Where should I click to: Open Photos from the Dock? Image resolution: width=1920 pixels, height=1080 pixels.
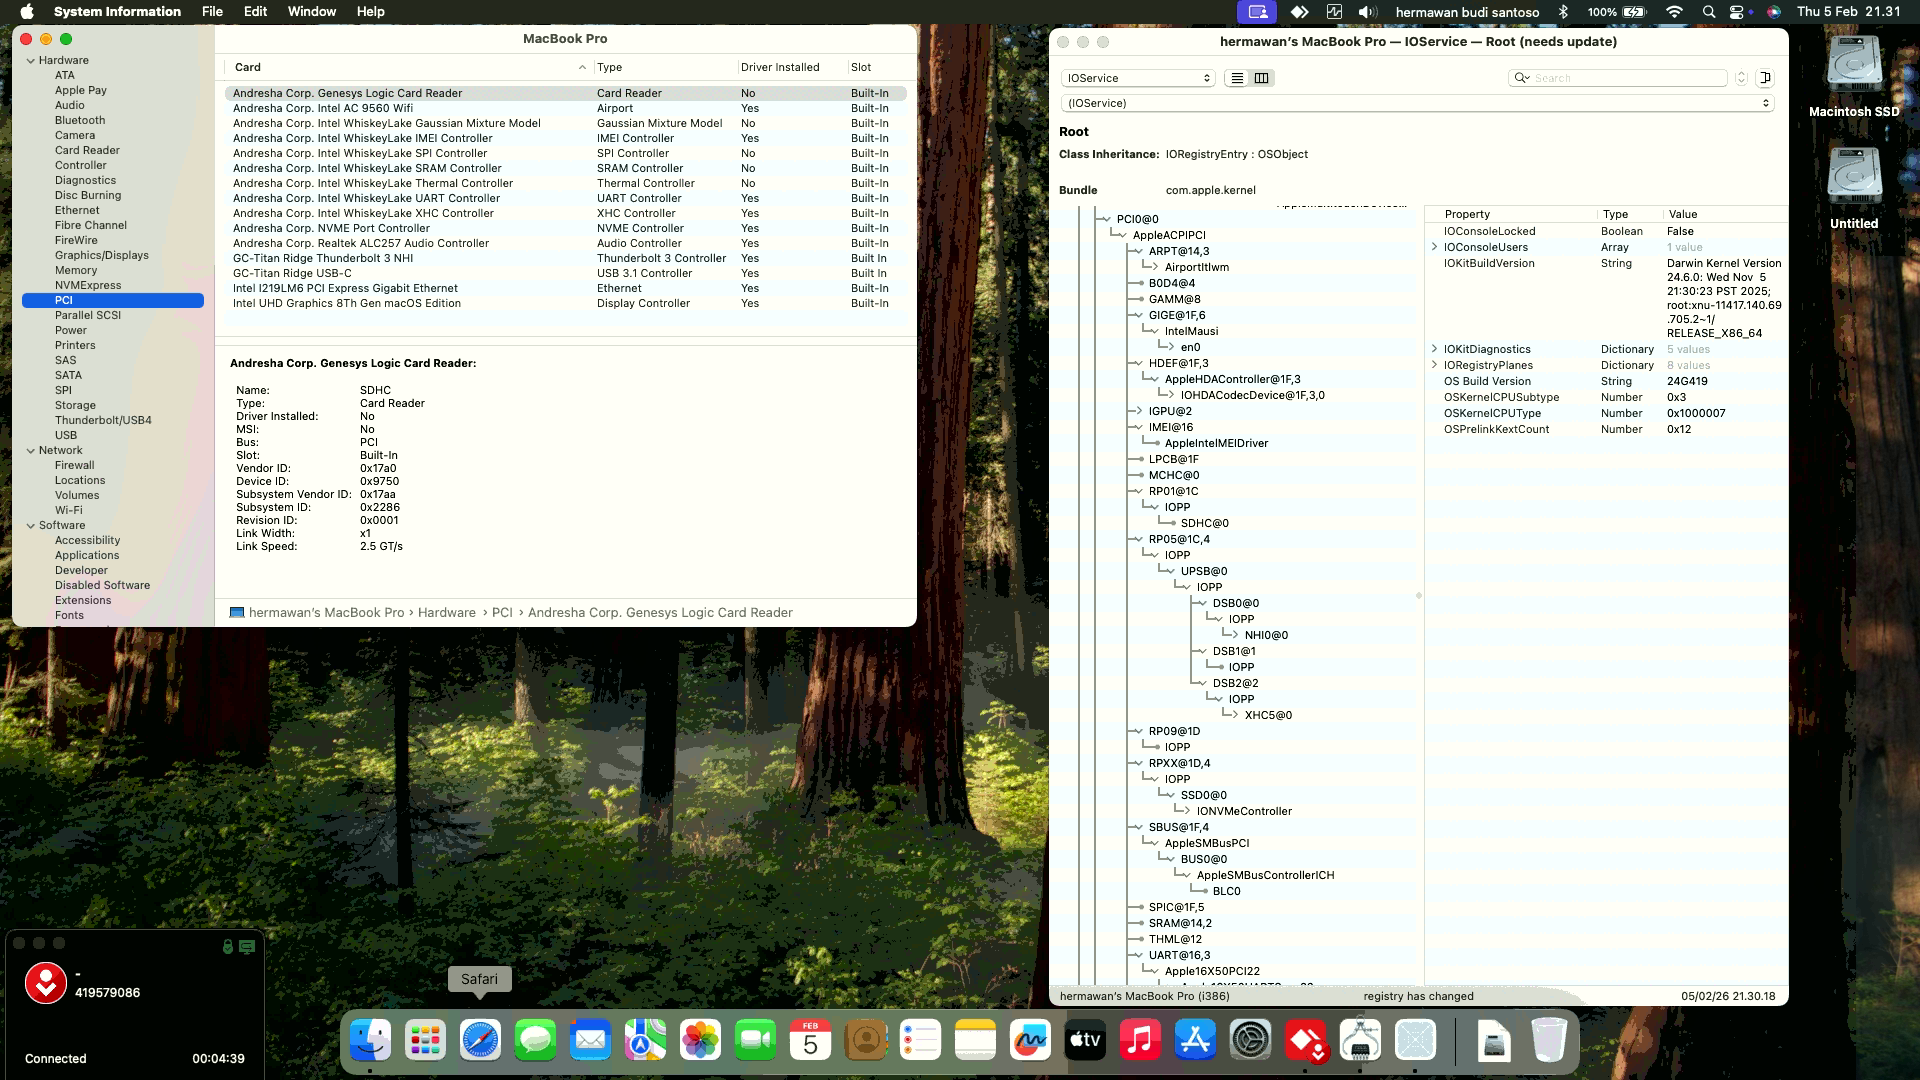point(700,1041)
